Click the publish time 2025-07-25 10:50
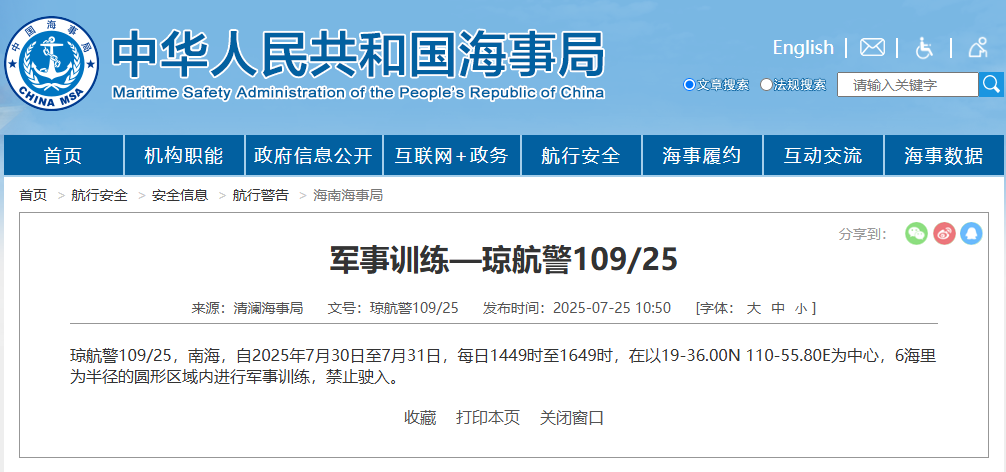The width and height of the screenshot is (1006, 472). 612,308
